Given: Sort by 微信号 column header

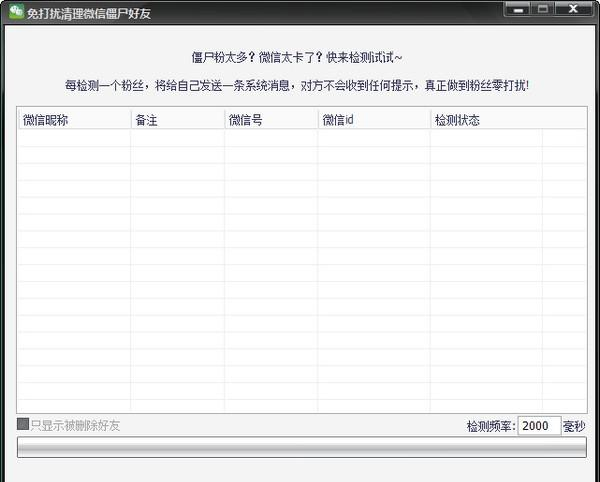Looking at the screenshot, I should point(271,120).
